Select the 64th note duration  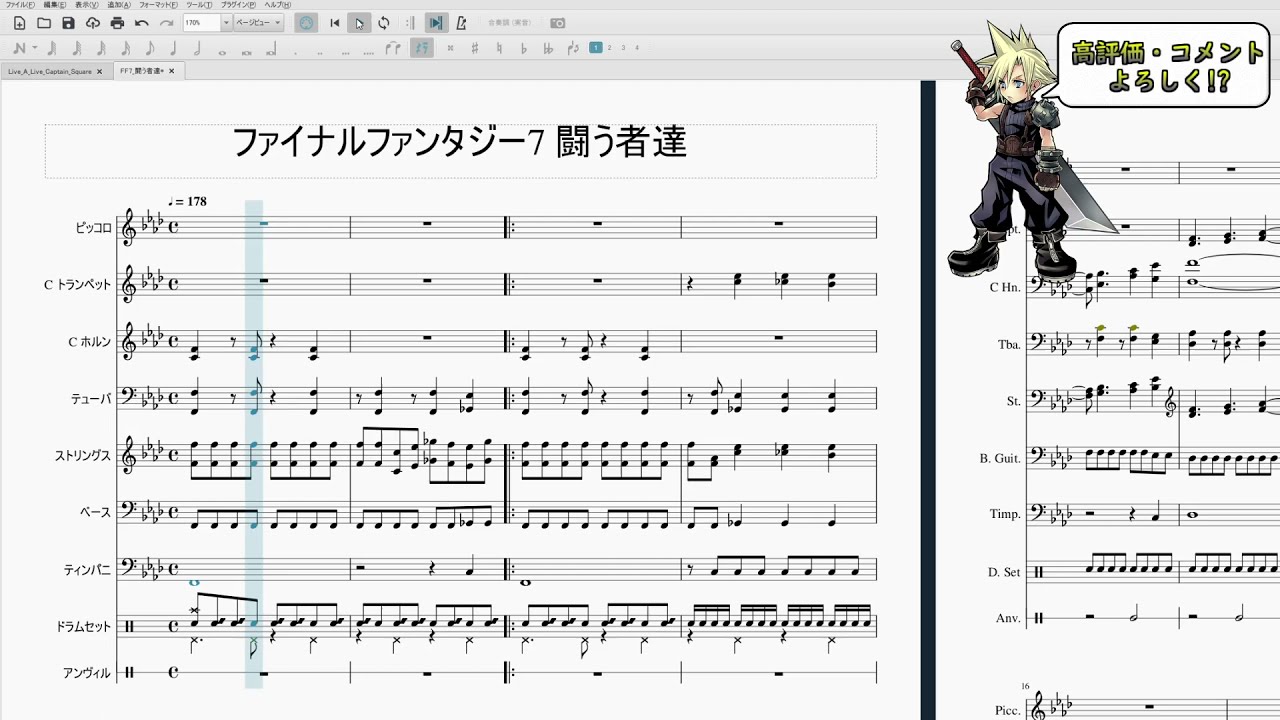77,48
